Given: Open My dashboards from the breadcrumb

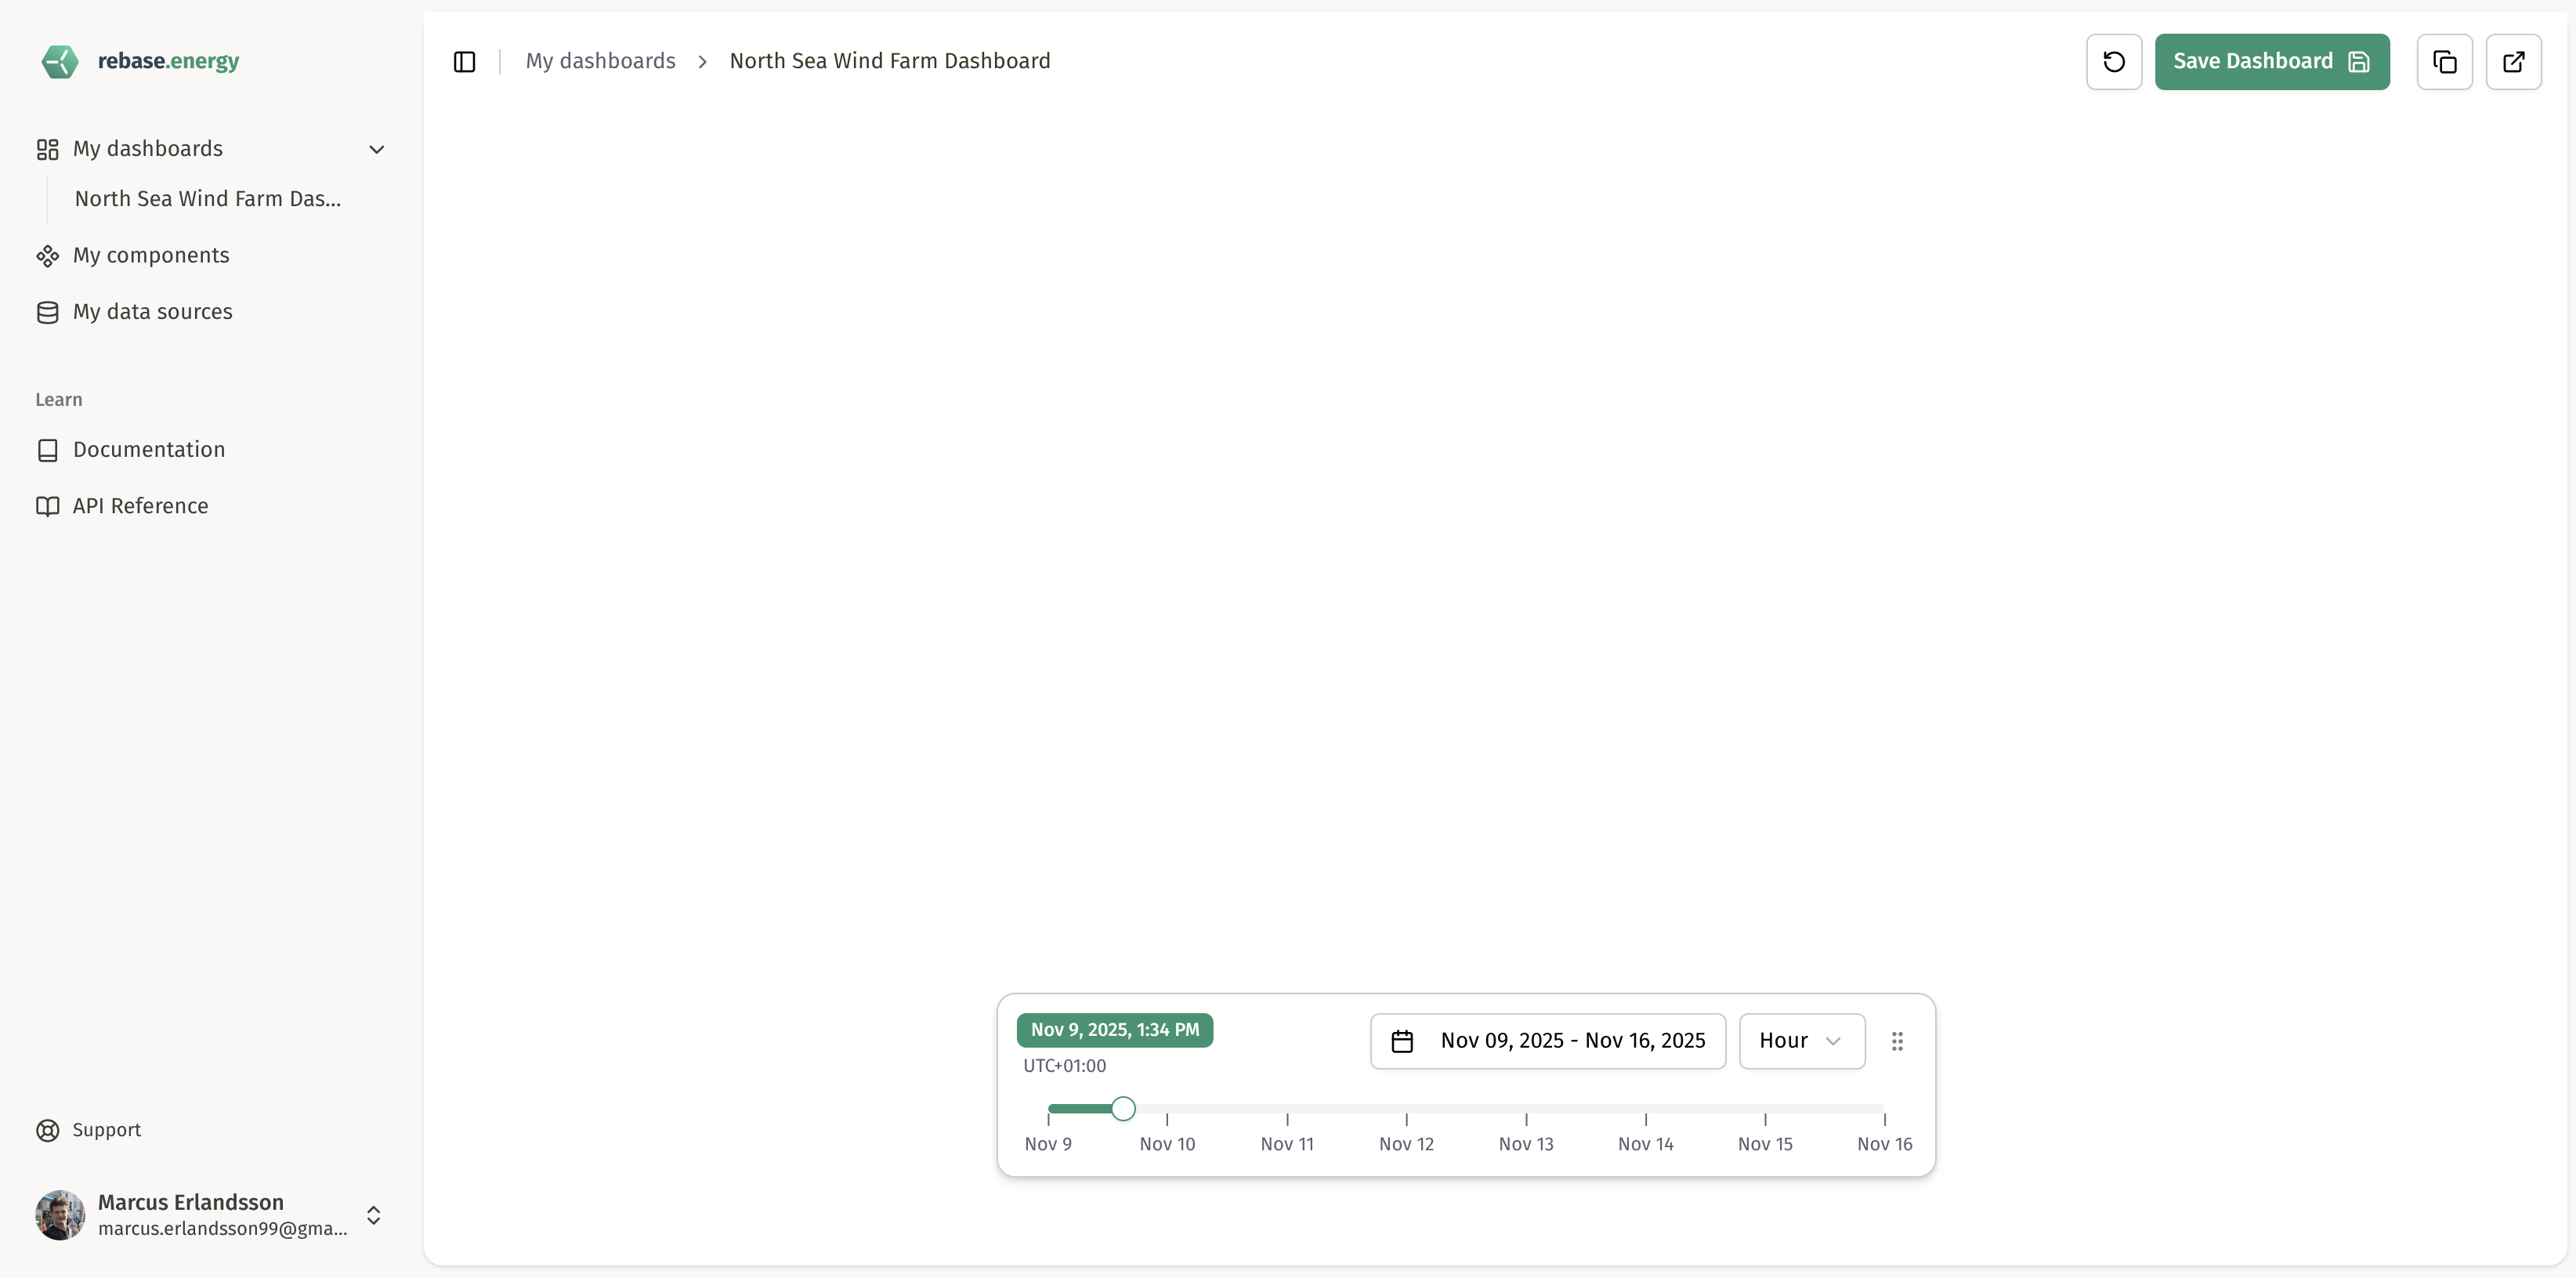Looking at the screenshot, I should click(600, 60).
